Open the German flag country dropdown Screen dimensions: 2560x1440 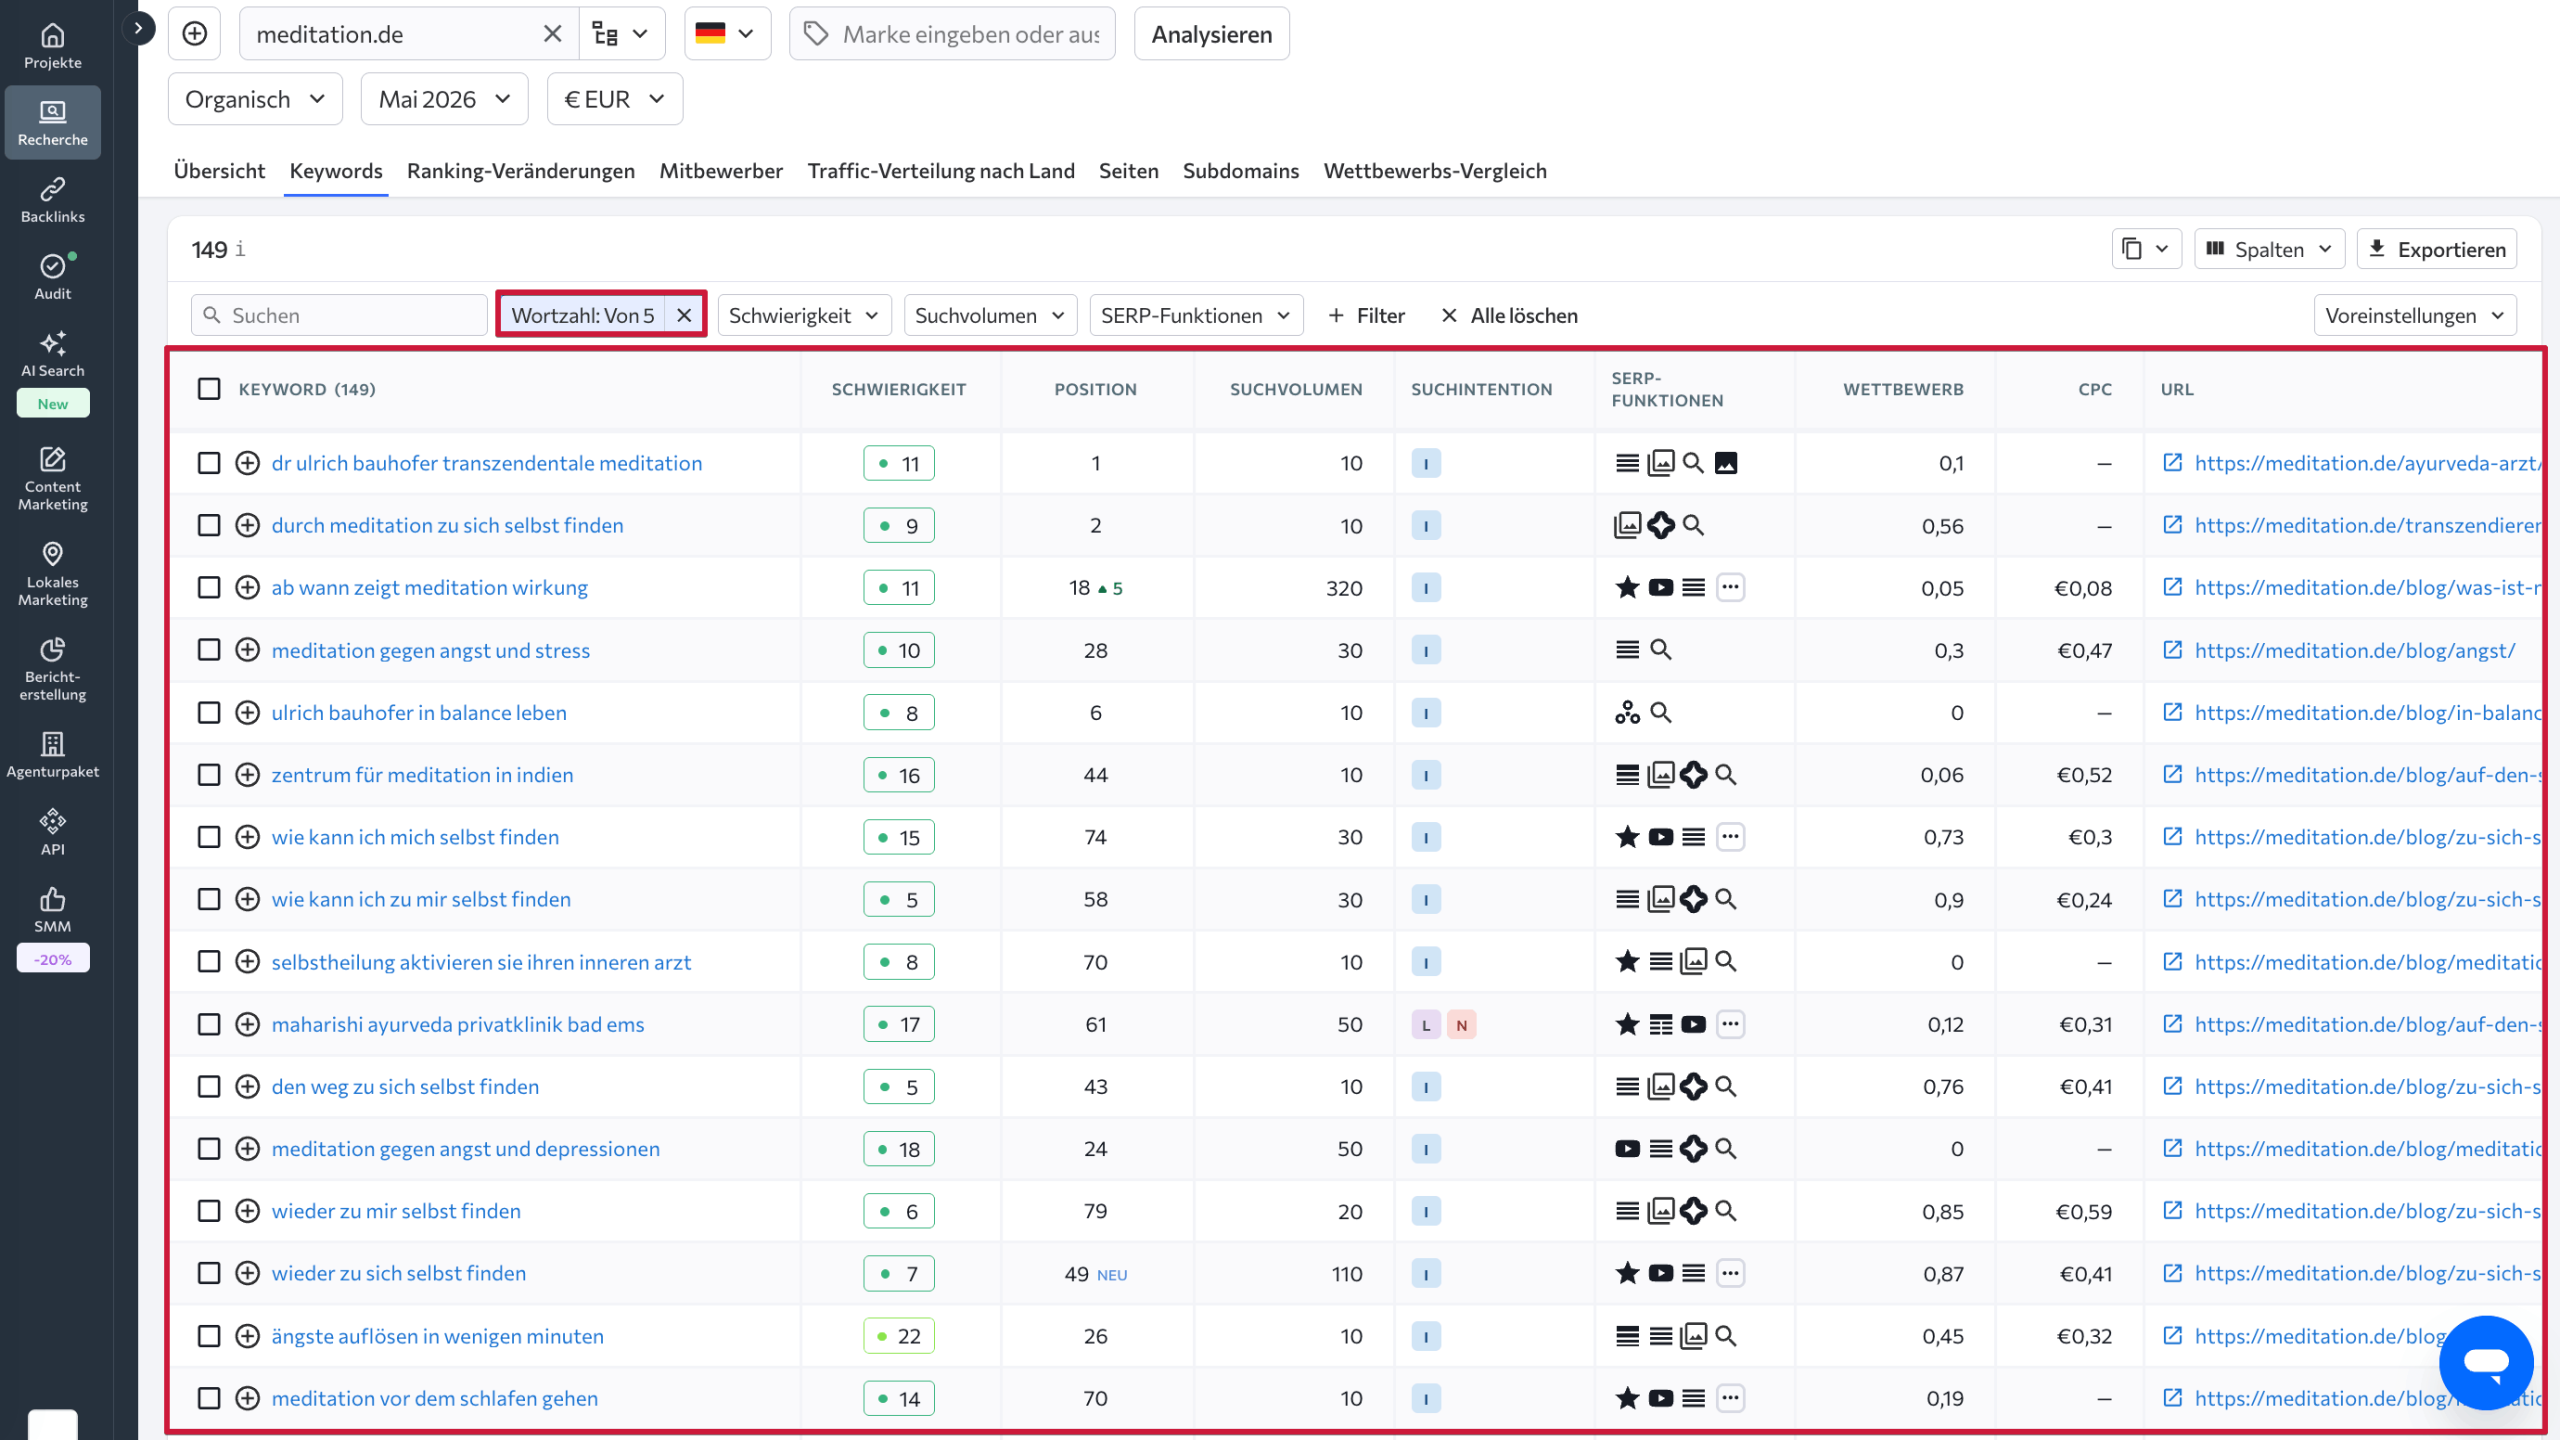point(727,34)
